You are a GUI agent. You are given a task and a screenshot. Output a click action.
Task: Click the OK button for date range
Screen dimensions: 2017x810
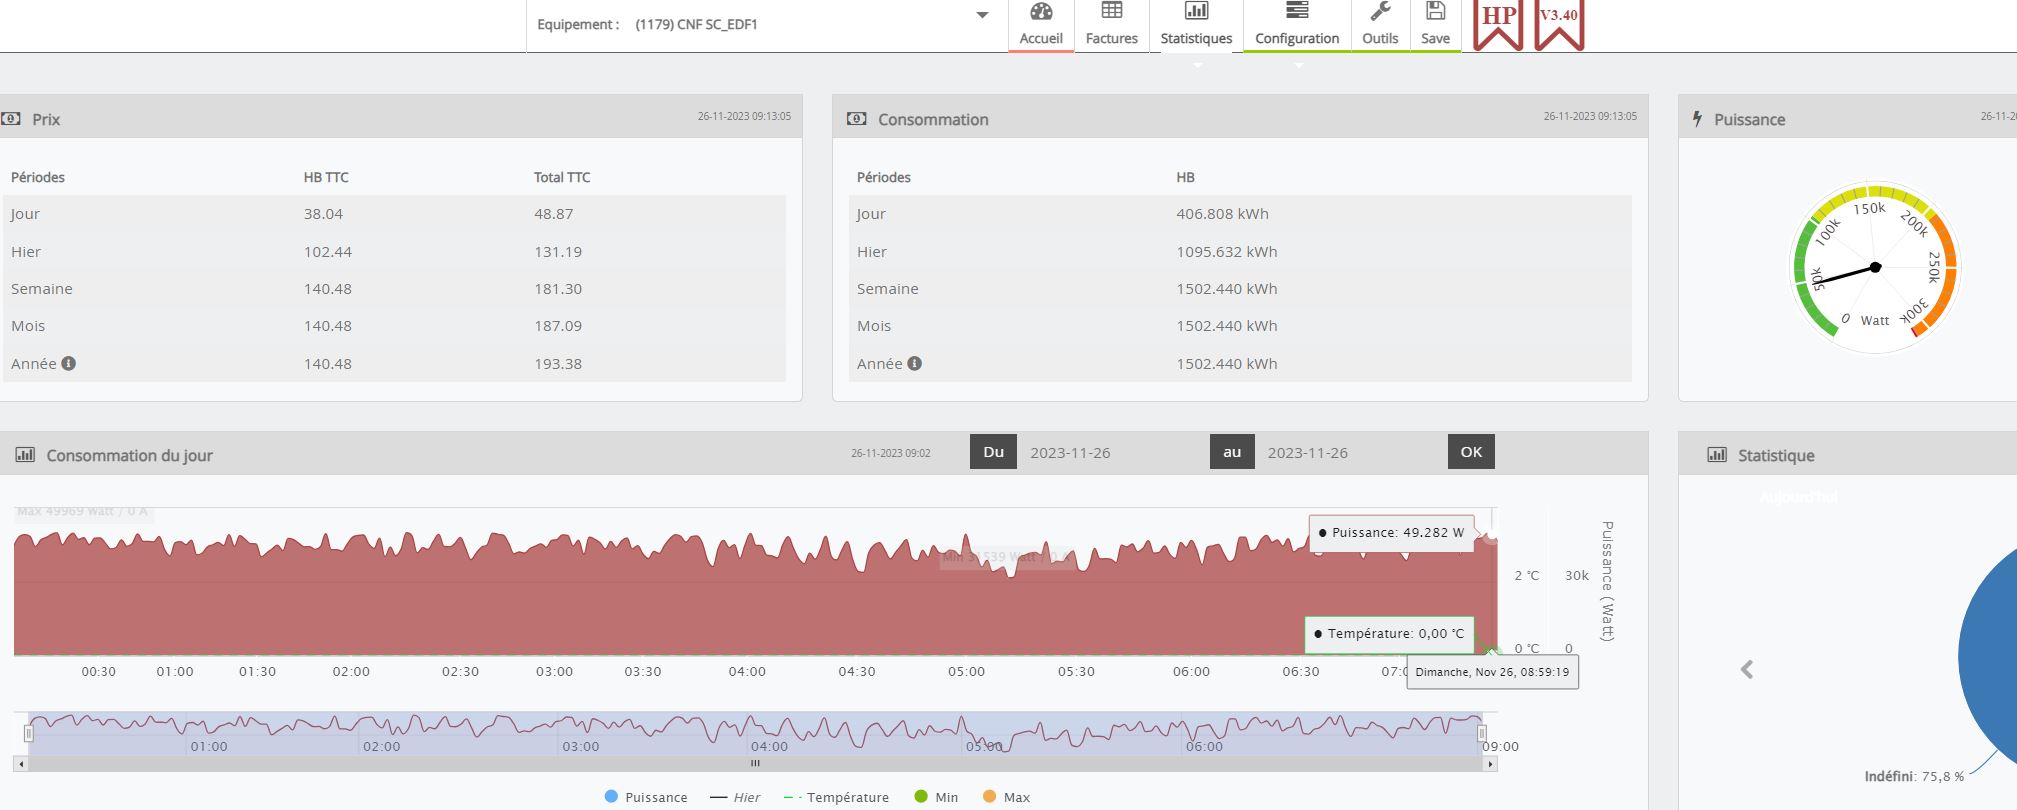click(1471, 452)
